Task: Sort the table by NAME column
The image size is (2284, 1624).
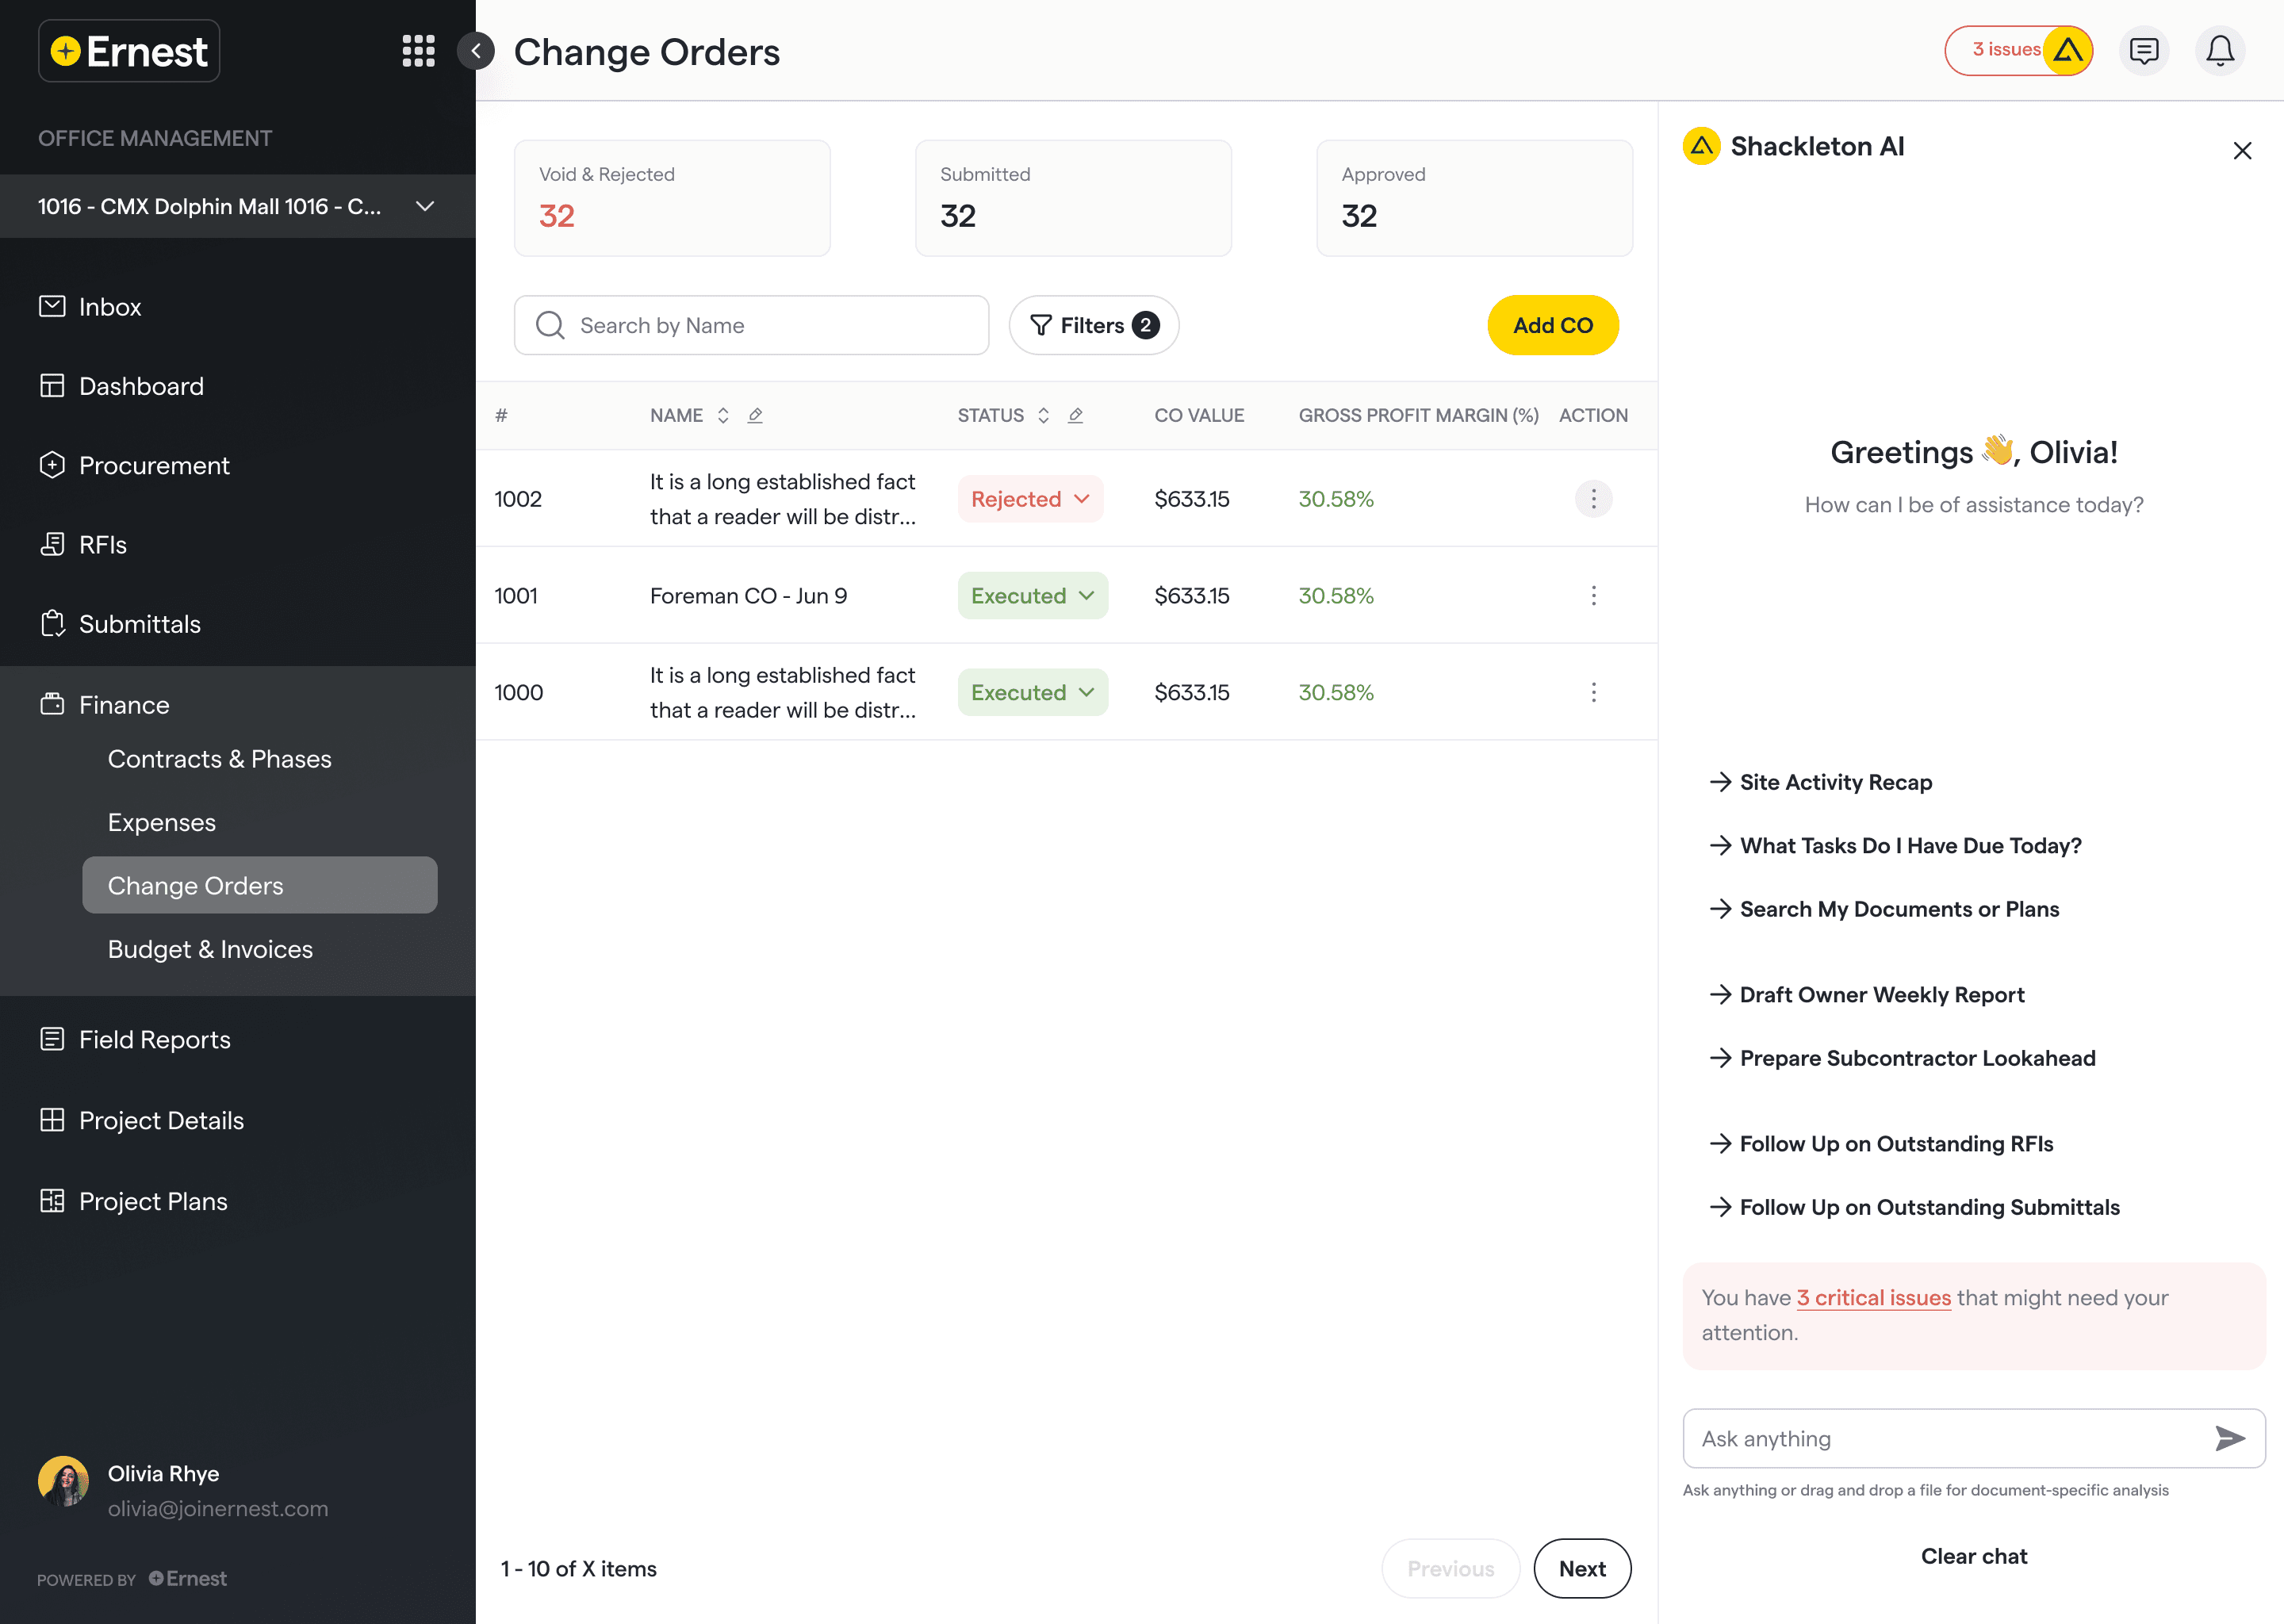Action: 722,415
